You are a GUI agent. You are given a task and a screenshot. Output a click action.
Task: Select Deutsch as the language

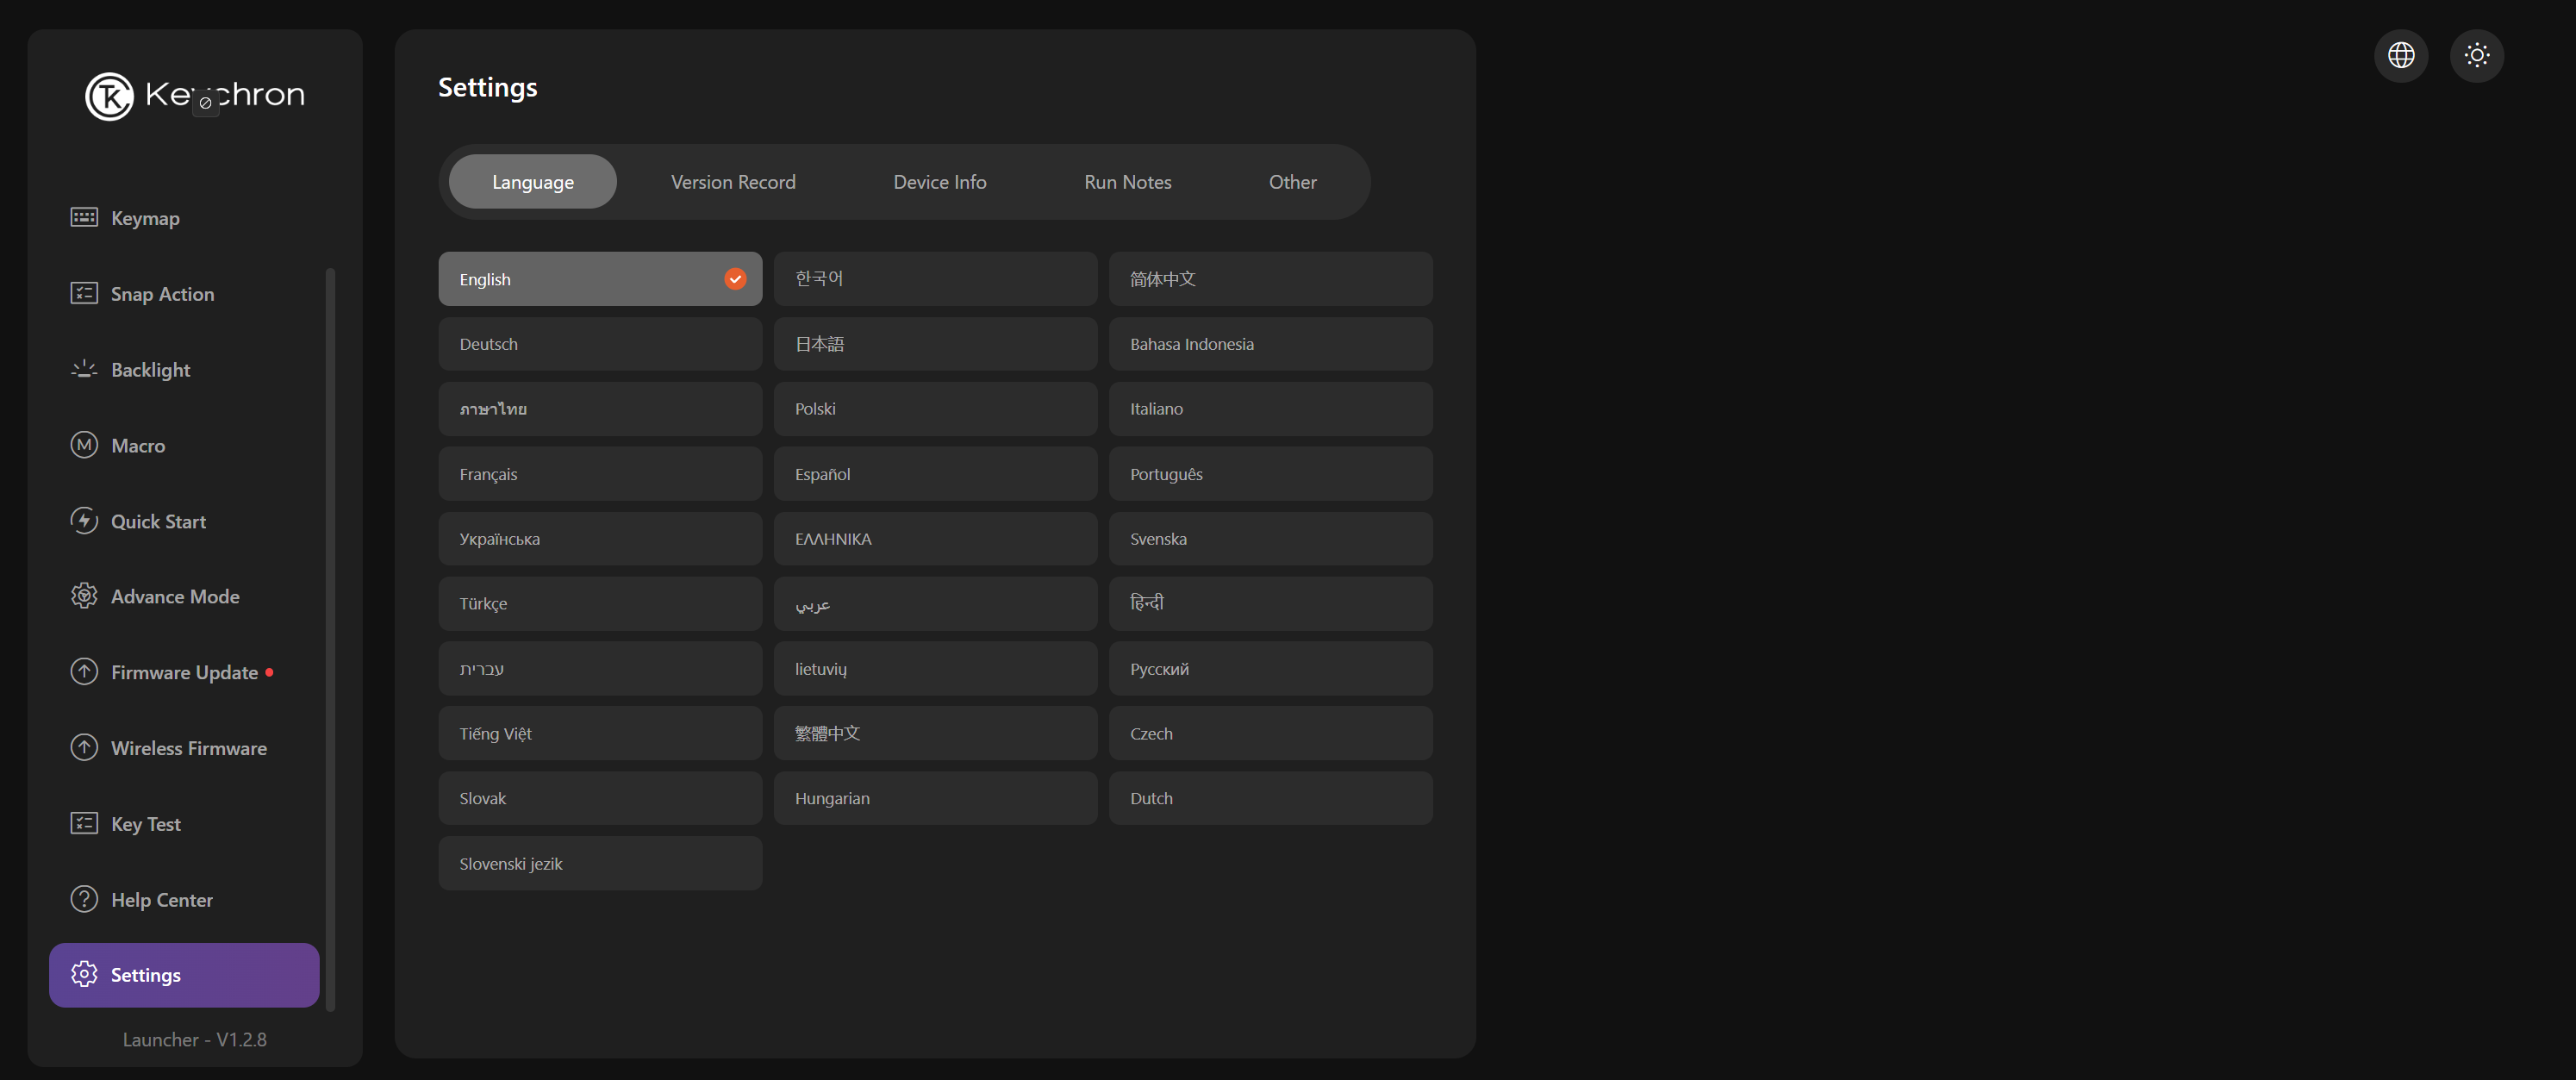point(600,344)
